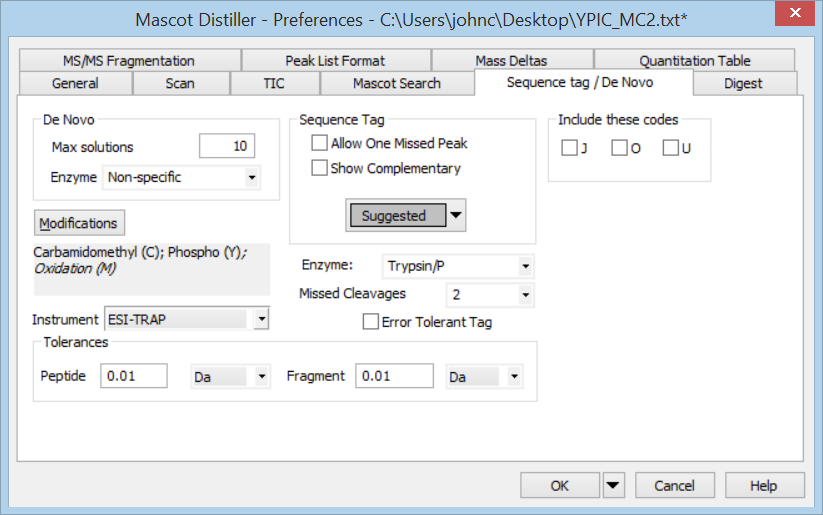
Task: Switch to the MS/MS Fragmentation tab
Action: point(130,61)
